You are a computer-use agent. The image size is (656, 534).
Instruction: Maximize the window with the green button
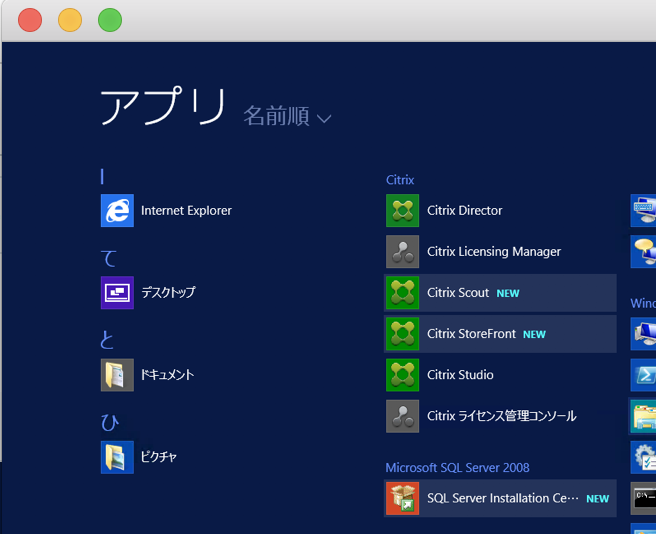point(110,20)
